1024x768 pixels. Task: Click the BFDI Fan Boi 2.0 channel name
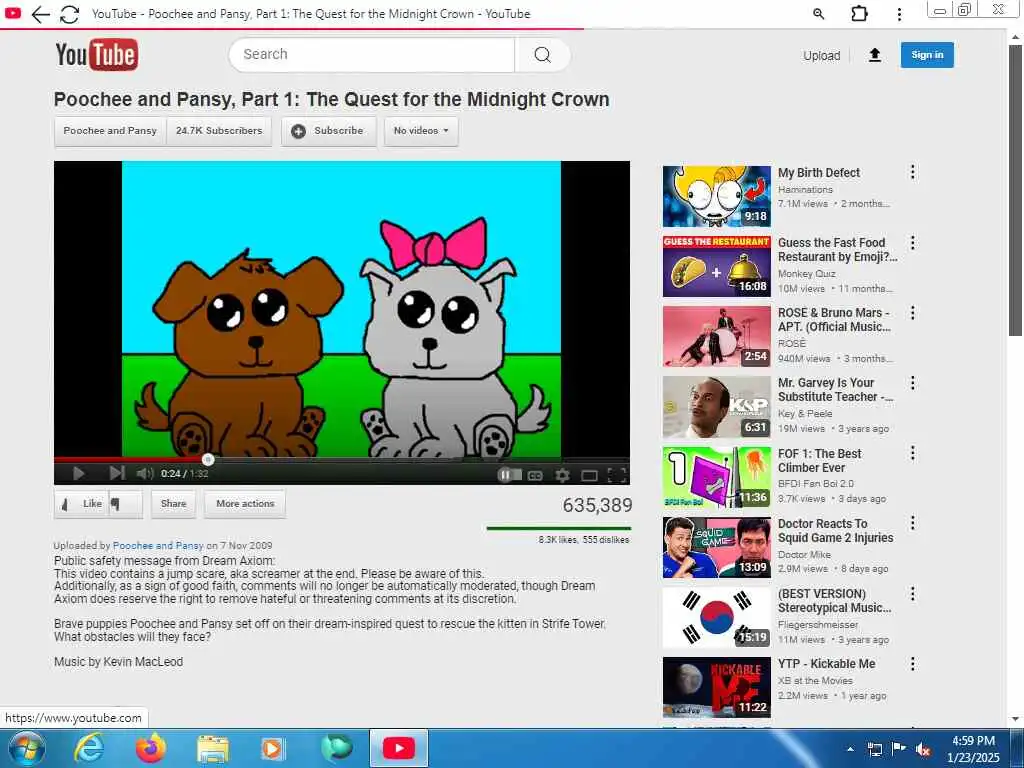pyautogui.click(x=816, y=484)
